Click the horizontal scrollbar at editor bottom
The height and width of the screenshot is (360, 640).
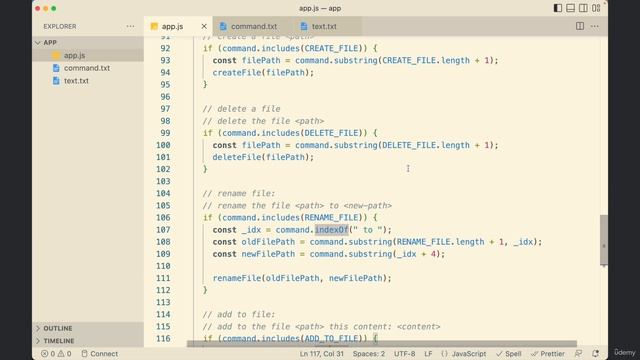click(382, 344)
